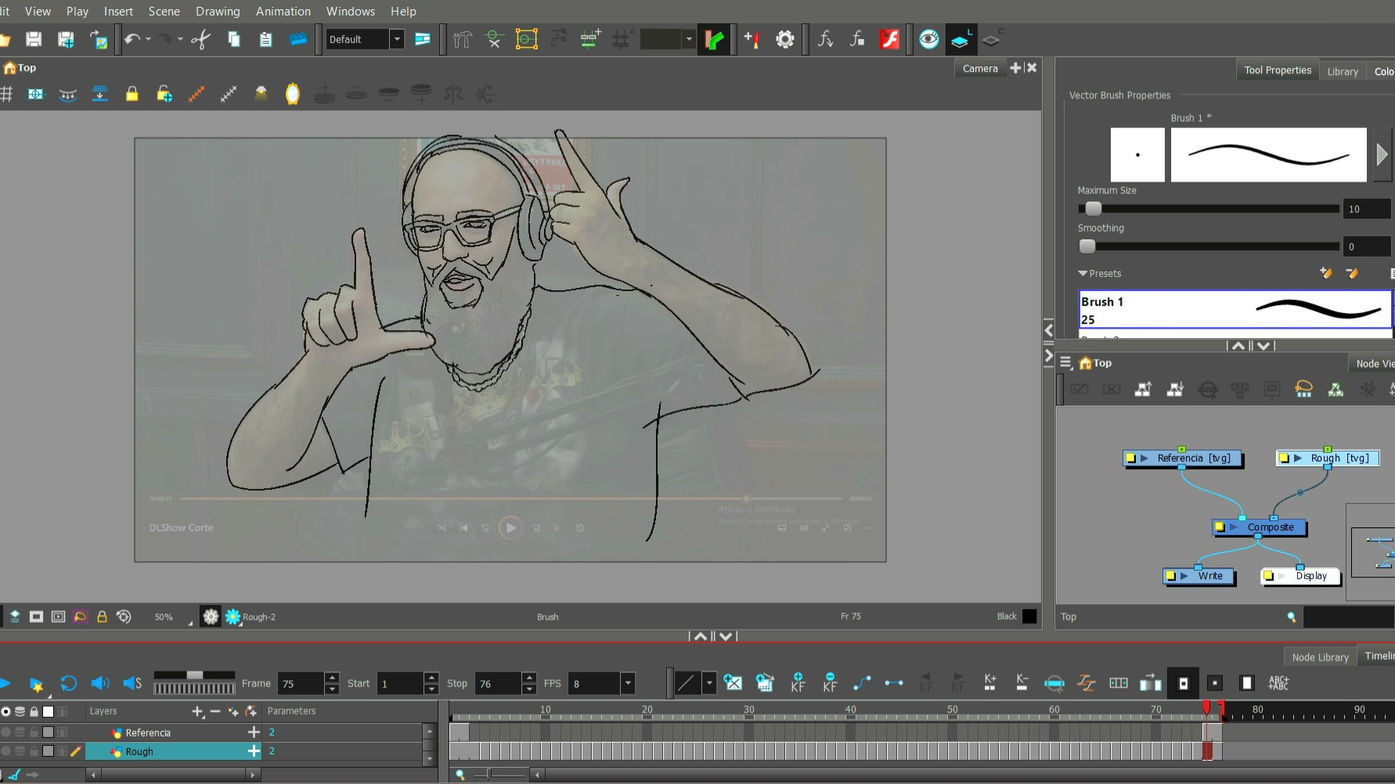Open the View menu

click(38, 11)
